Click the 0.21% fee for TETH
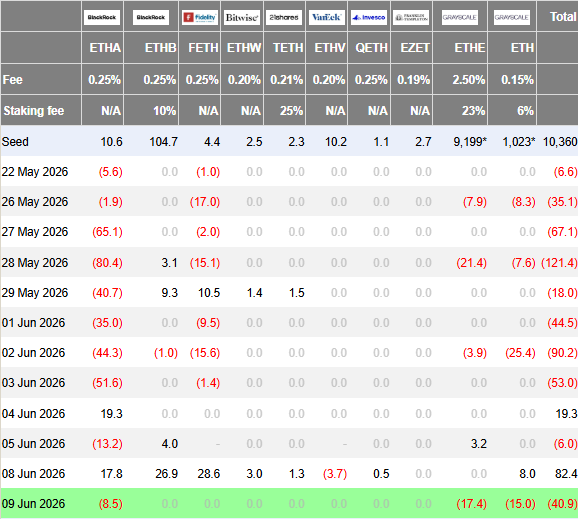578x519 pixels. [x=286, y=80]
